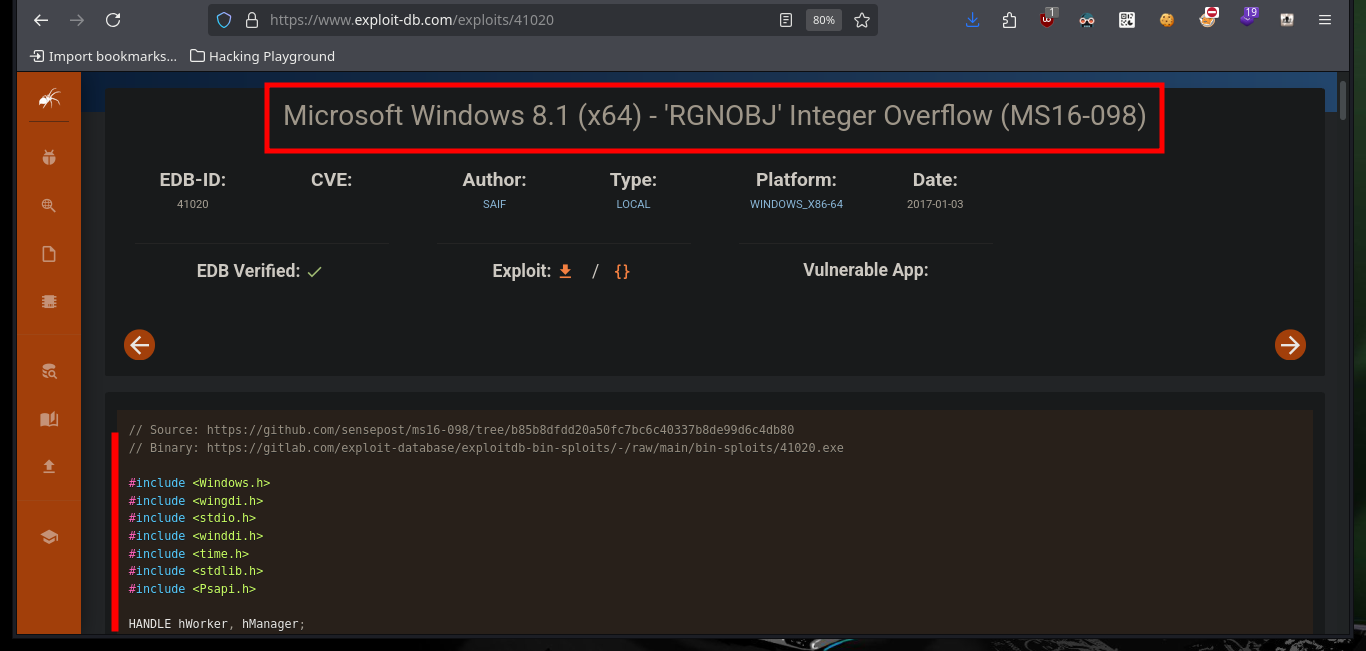
Task: Open the Submissions upload sidebar icon
Action: point(49,467)
